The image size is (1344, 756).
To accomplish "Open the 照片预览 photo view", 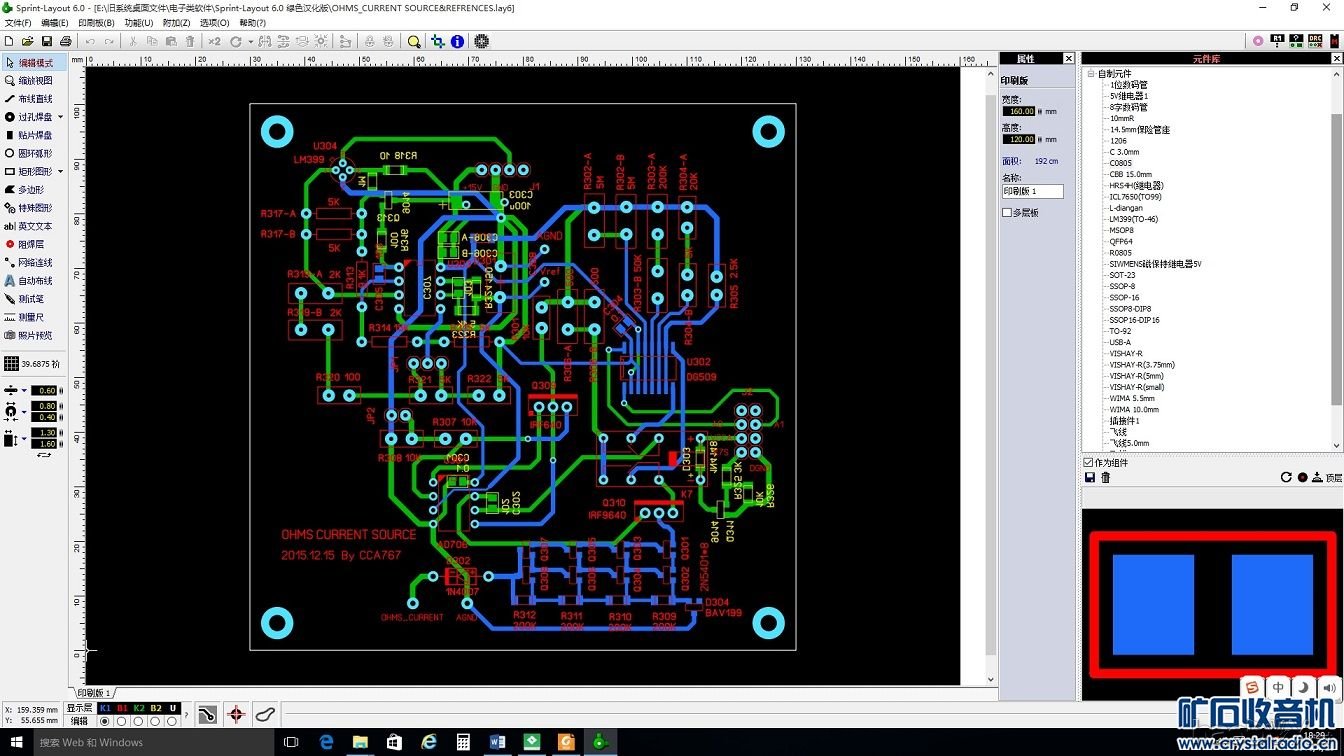I will click(x=34, y=335).
